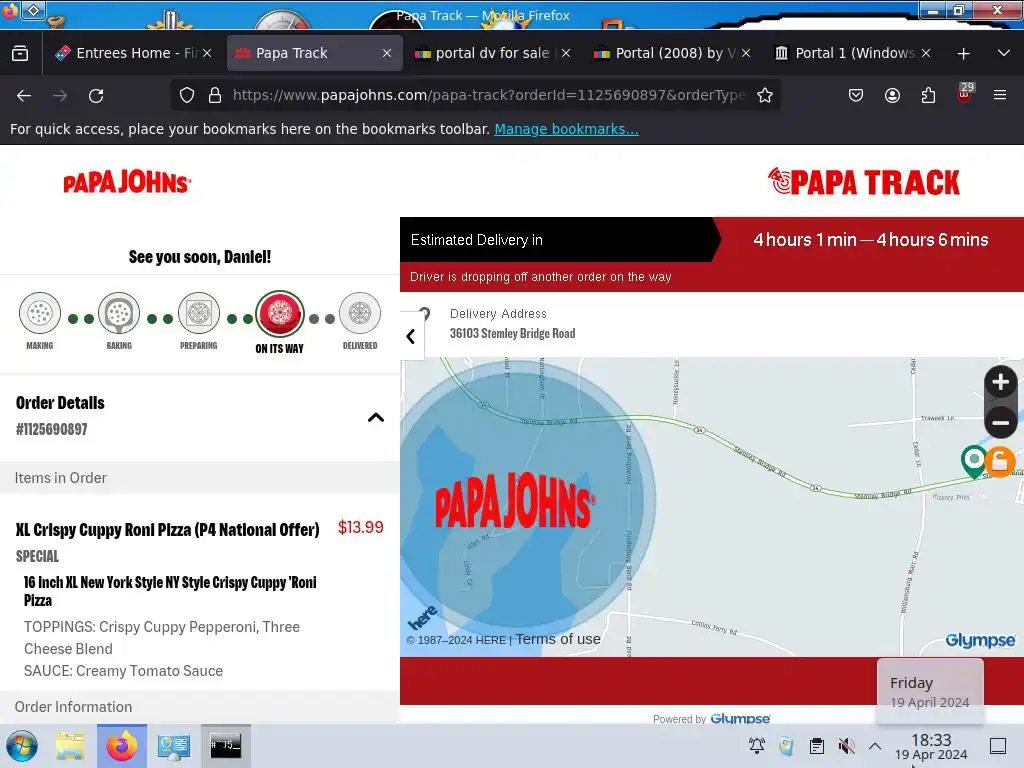The width and height of the screenshot is (1024, 768).
Task: Click the Papa Johns logo in header
Action: [127, 182]
